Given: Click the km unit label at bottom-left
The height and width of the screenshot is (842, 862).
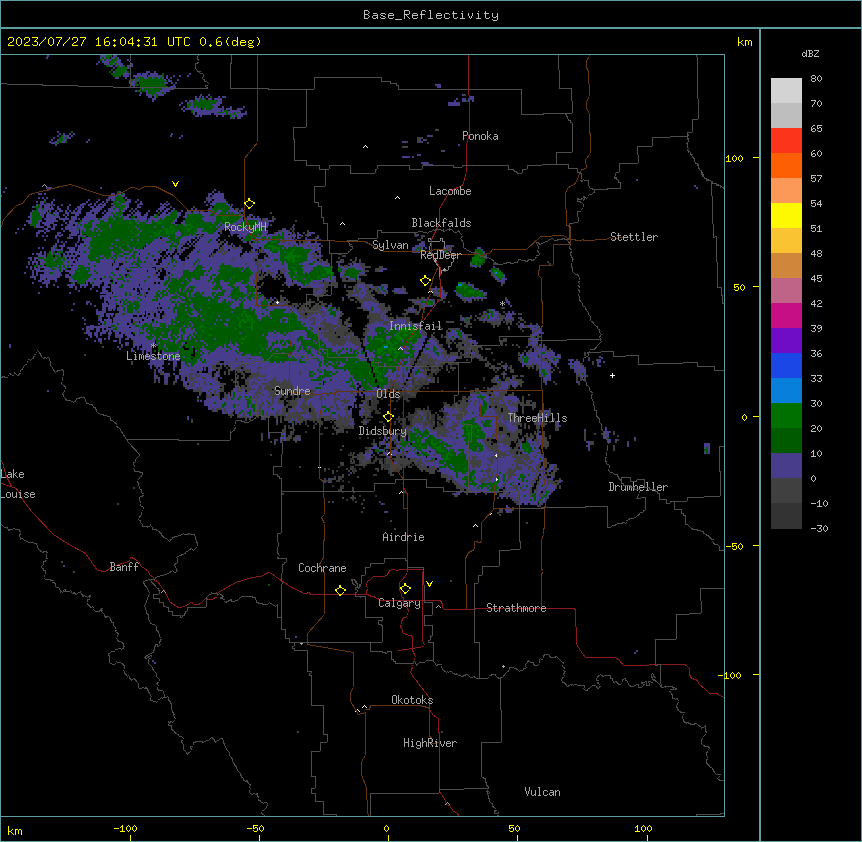Looking at the screenshot, I should tap(15, 830).
